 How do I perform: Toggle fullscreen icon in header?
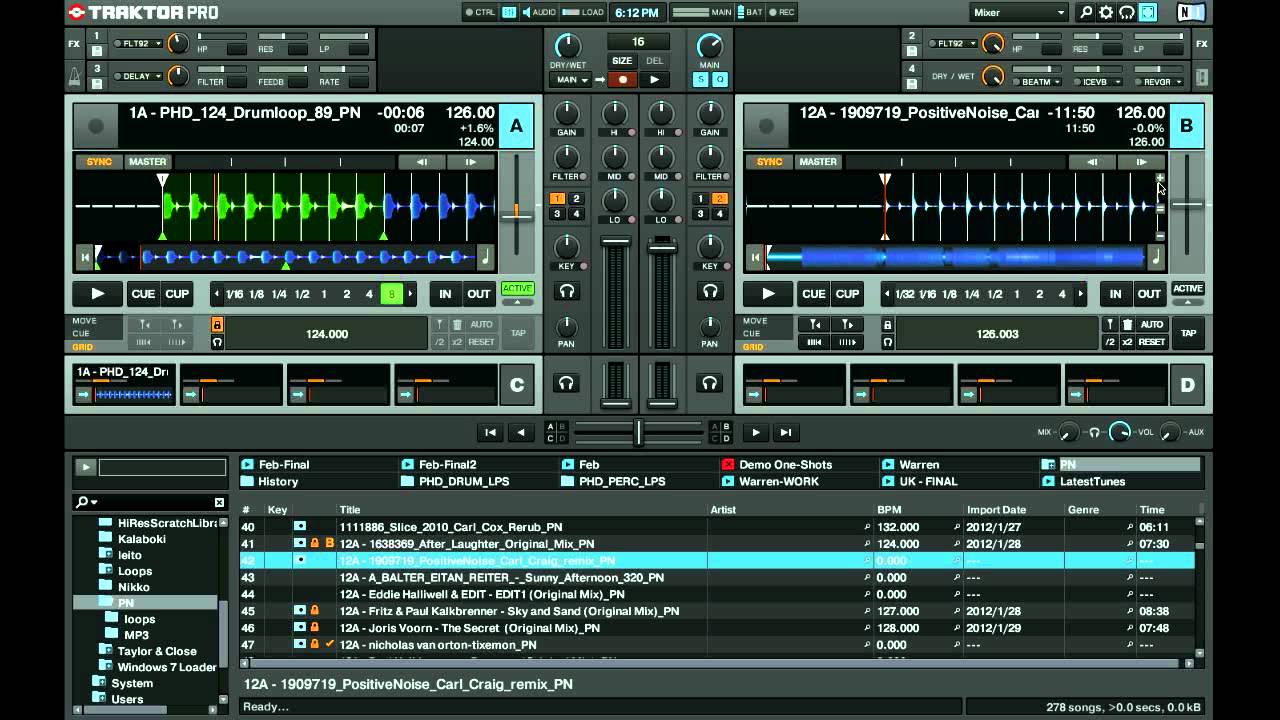click(1148, 13)
